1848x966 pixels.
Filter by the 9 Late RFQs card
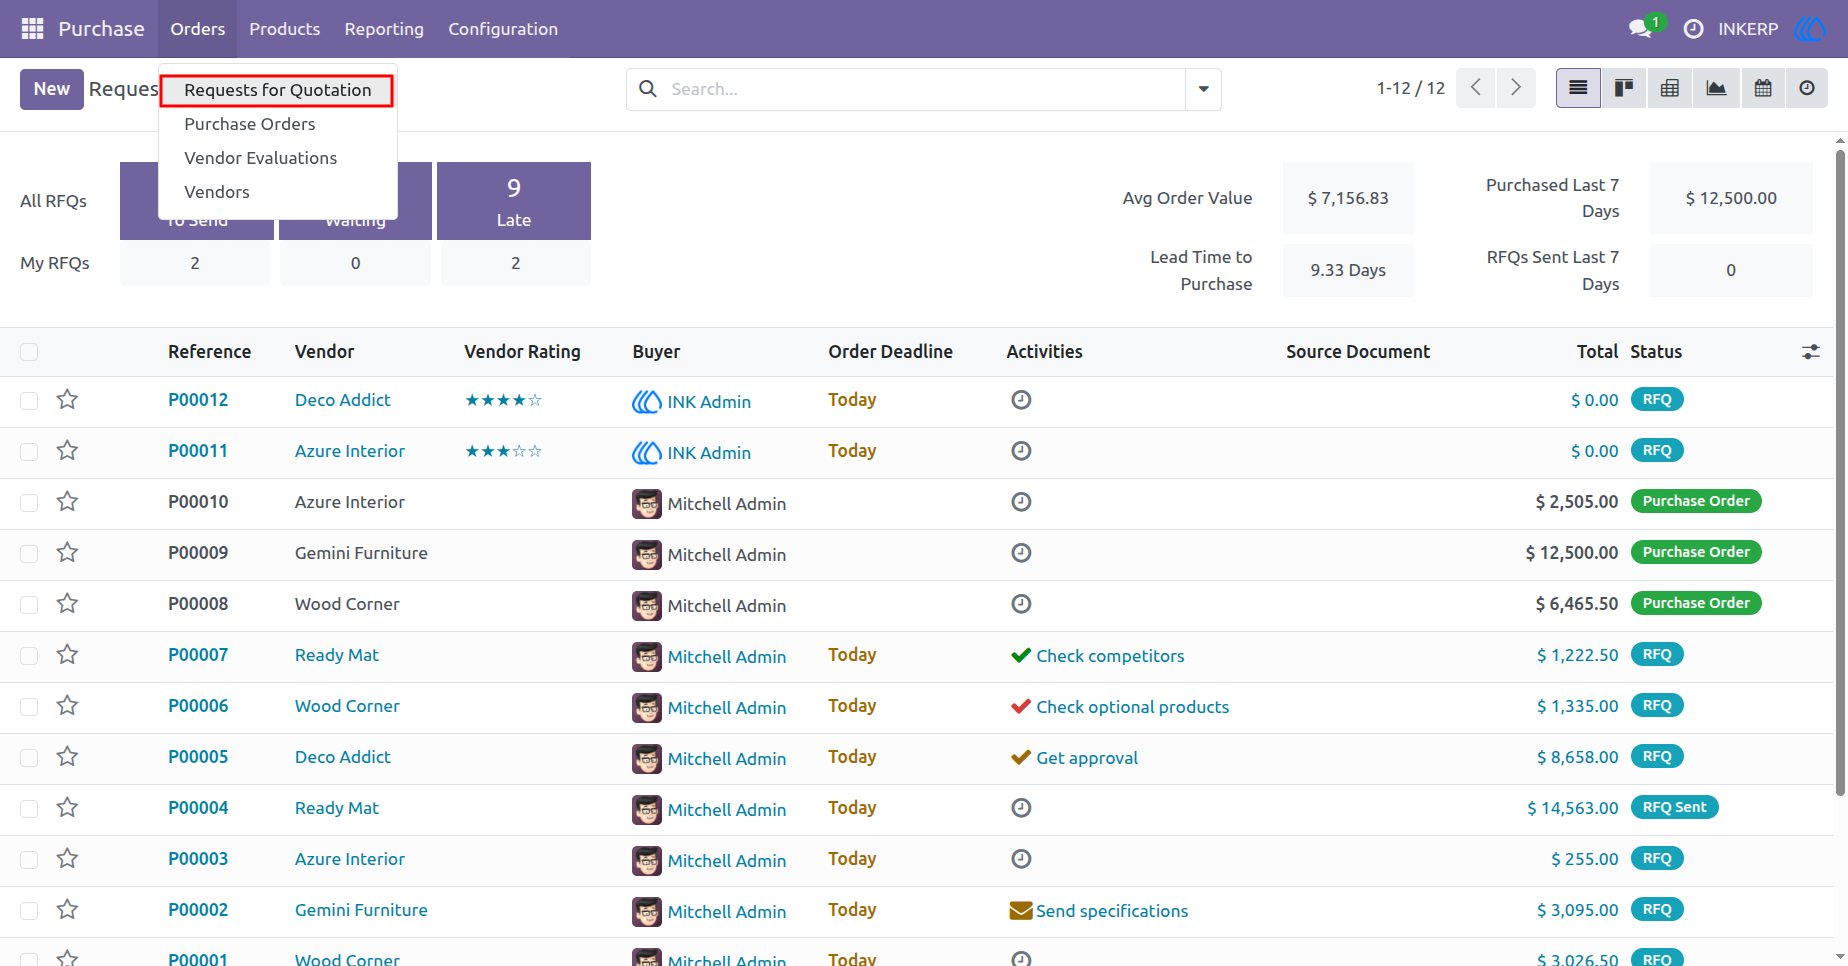[x=514, y=201]
